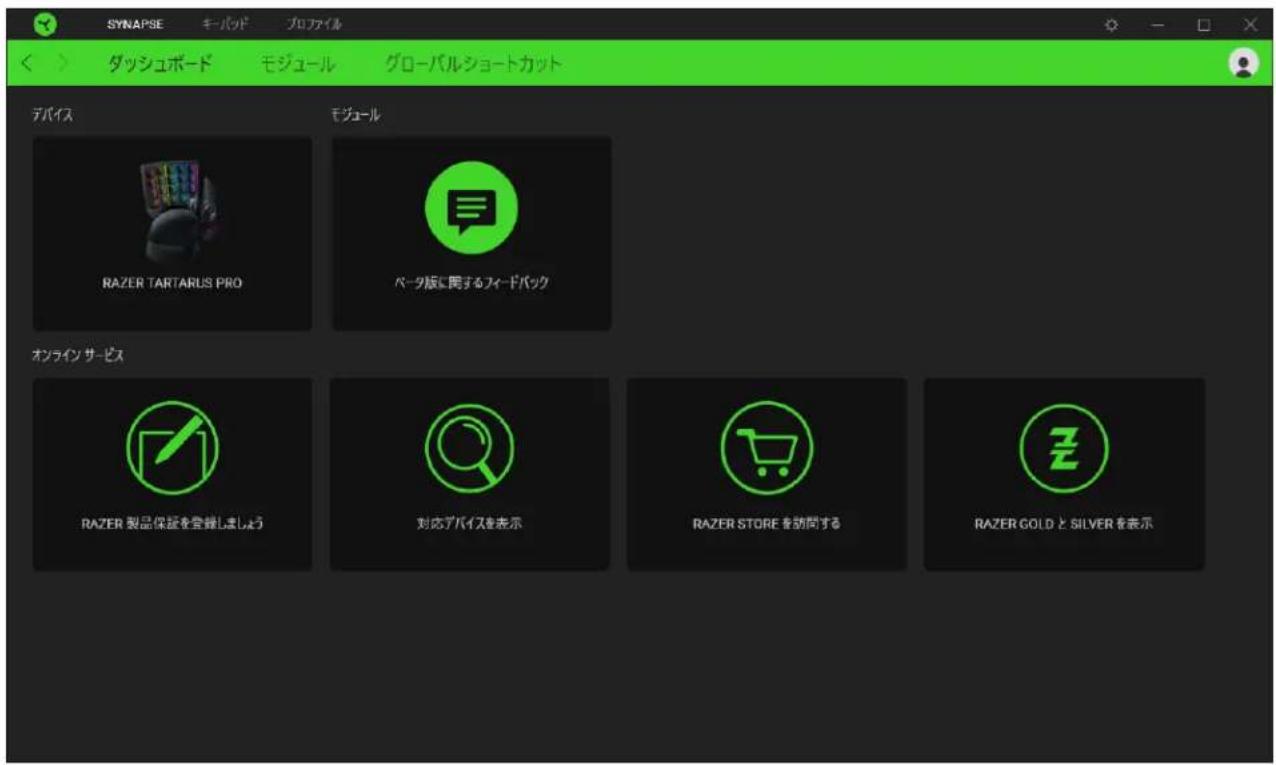Click the RAZER TARTARUS PRO label

point(172,283)
